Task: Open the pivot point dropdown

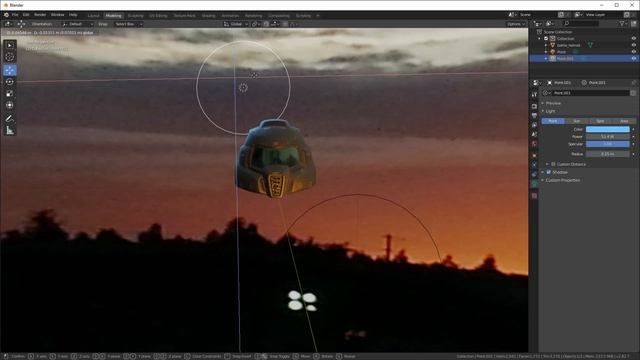Action: [x=256, y=24]
